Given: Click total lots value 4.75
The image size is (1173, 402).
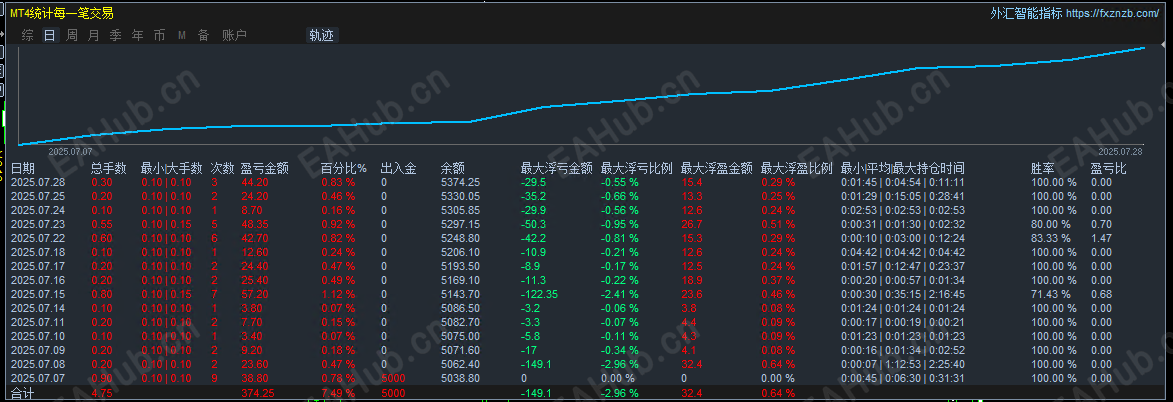Looking at the screenshot, I should point(102,393).
